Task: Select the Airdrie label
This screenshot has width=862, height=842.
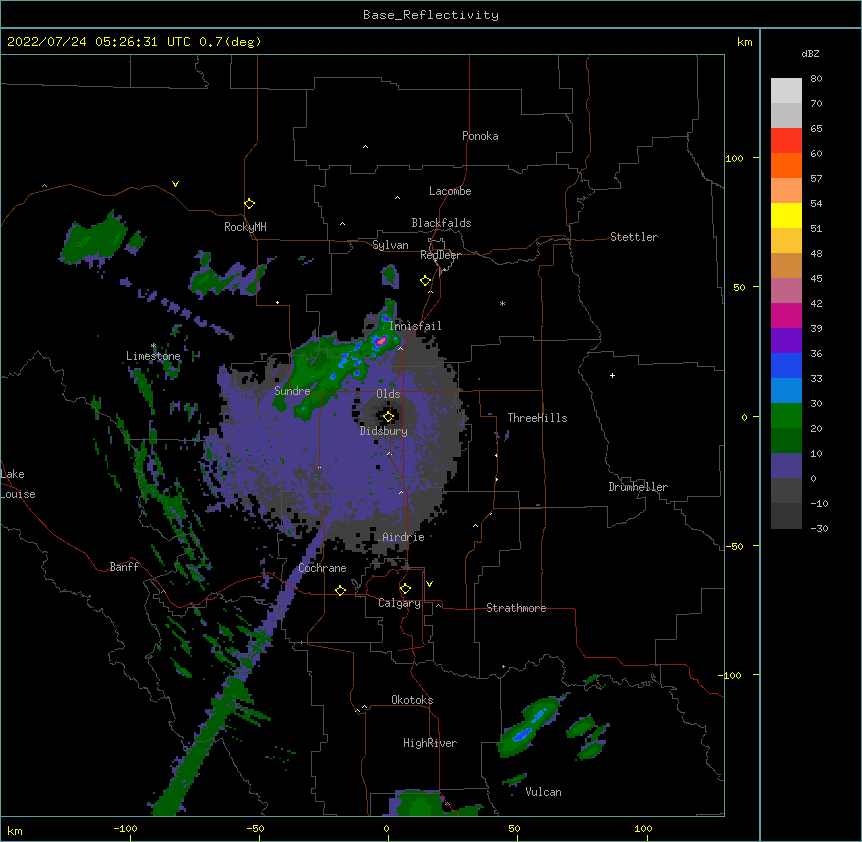Action: [x=404, y=537]
